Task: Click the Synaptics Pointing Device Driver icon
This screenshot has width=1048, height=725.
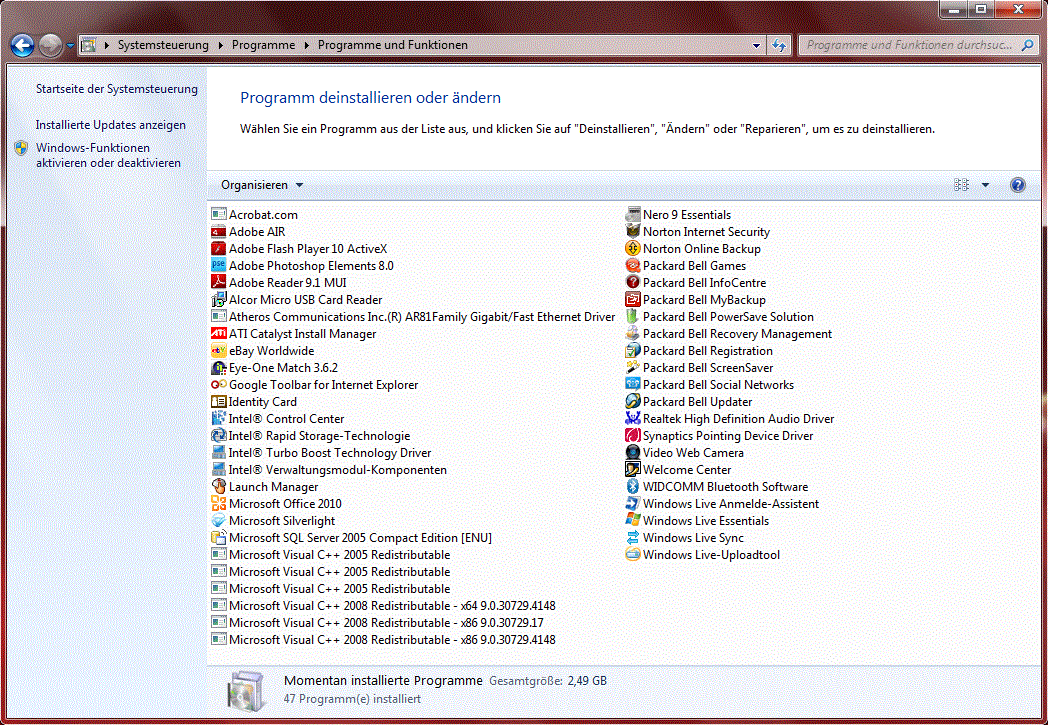Action: (633, 436)
